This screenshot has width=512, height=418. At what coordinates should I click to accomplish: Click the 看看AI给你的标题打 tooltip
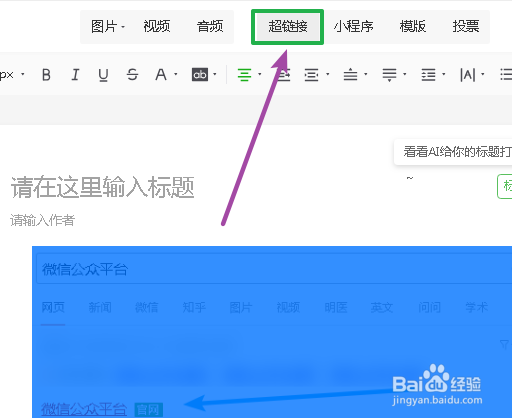pyautogui.click(x=453, y=152)
